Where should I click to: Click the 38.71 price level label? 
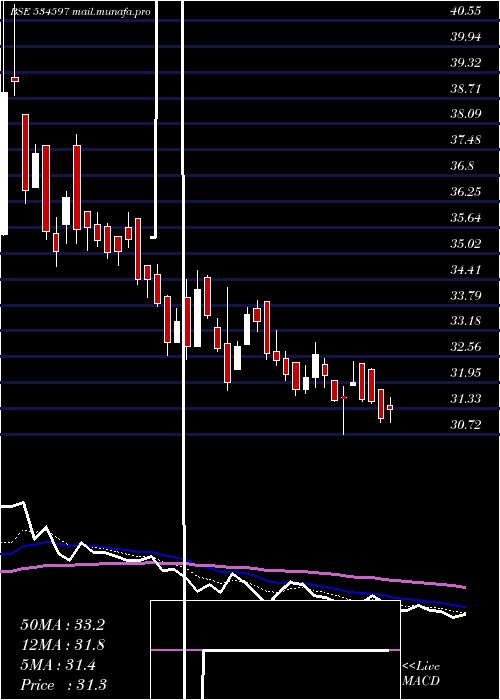click(466, 88)
